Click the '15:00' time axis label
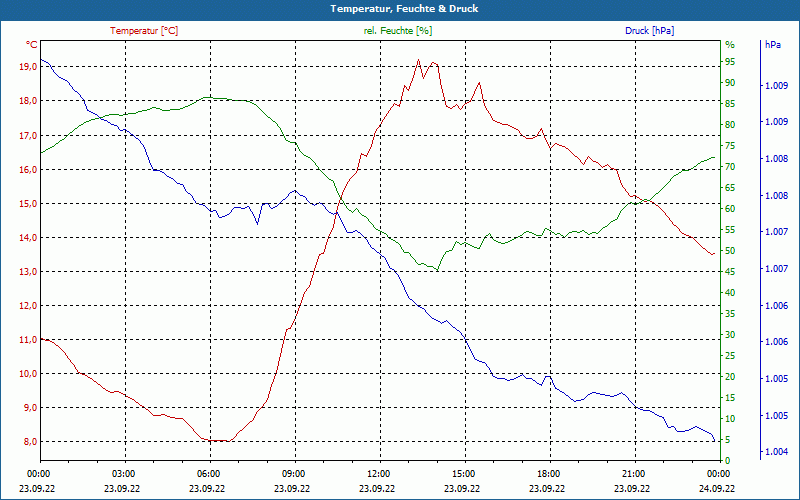Image resolution: width=800 pixels, height=500 pixels. [x=462, y=474]
